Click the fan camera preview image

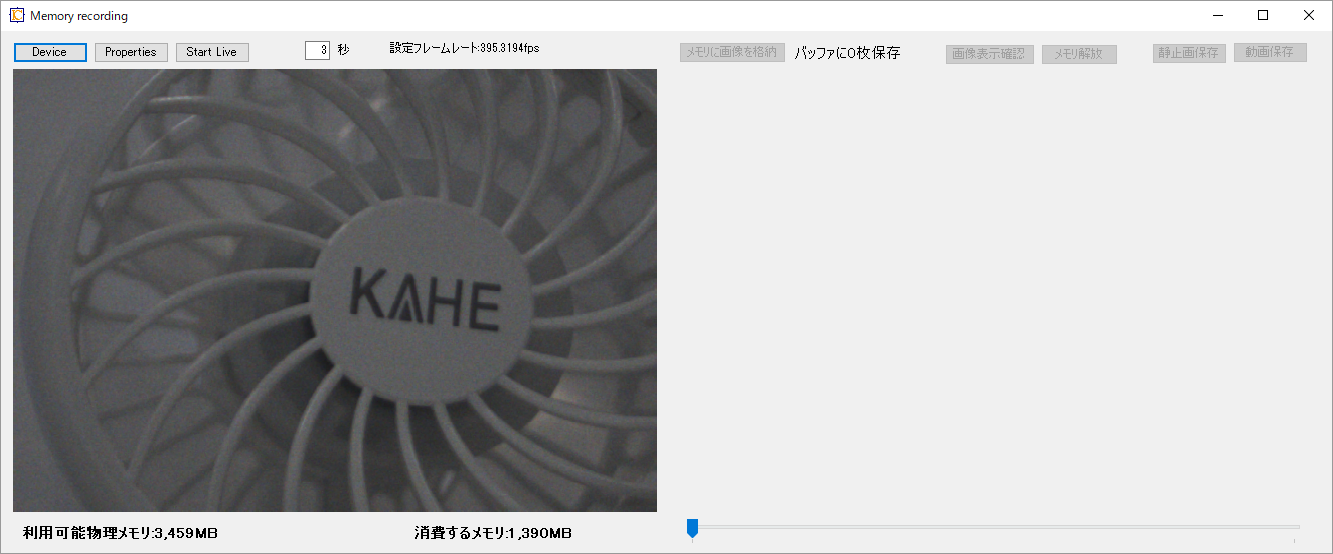[x=335, y=290]
